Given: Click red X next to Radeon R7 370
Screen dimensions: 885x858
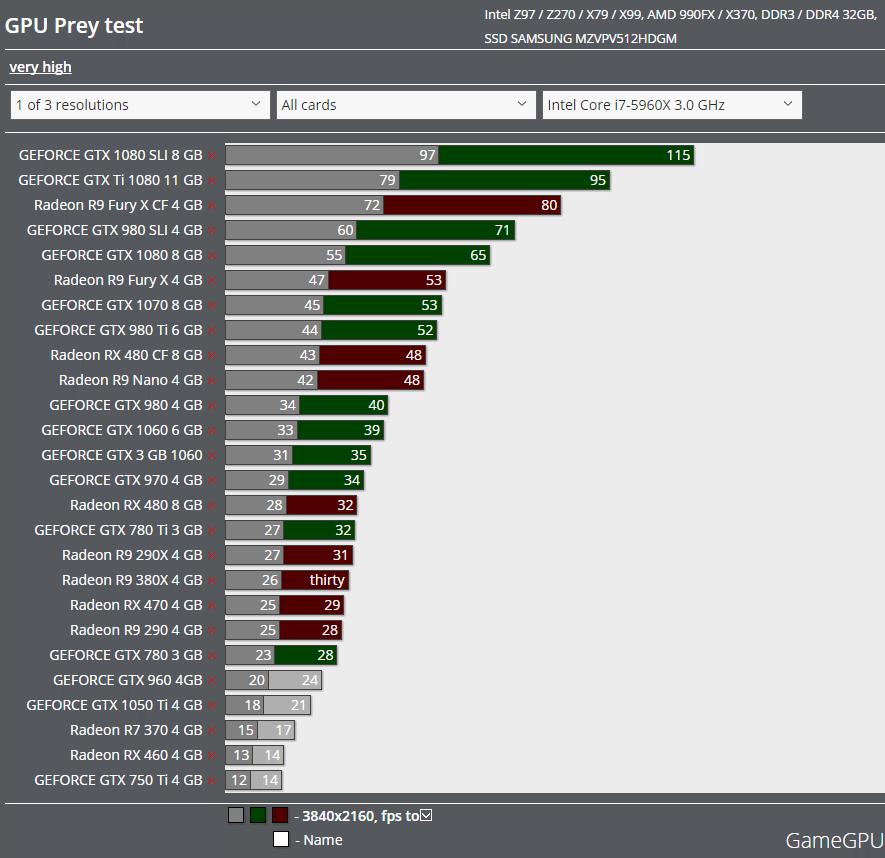Looking at the screenshot, I should click(x=212, y=730).
